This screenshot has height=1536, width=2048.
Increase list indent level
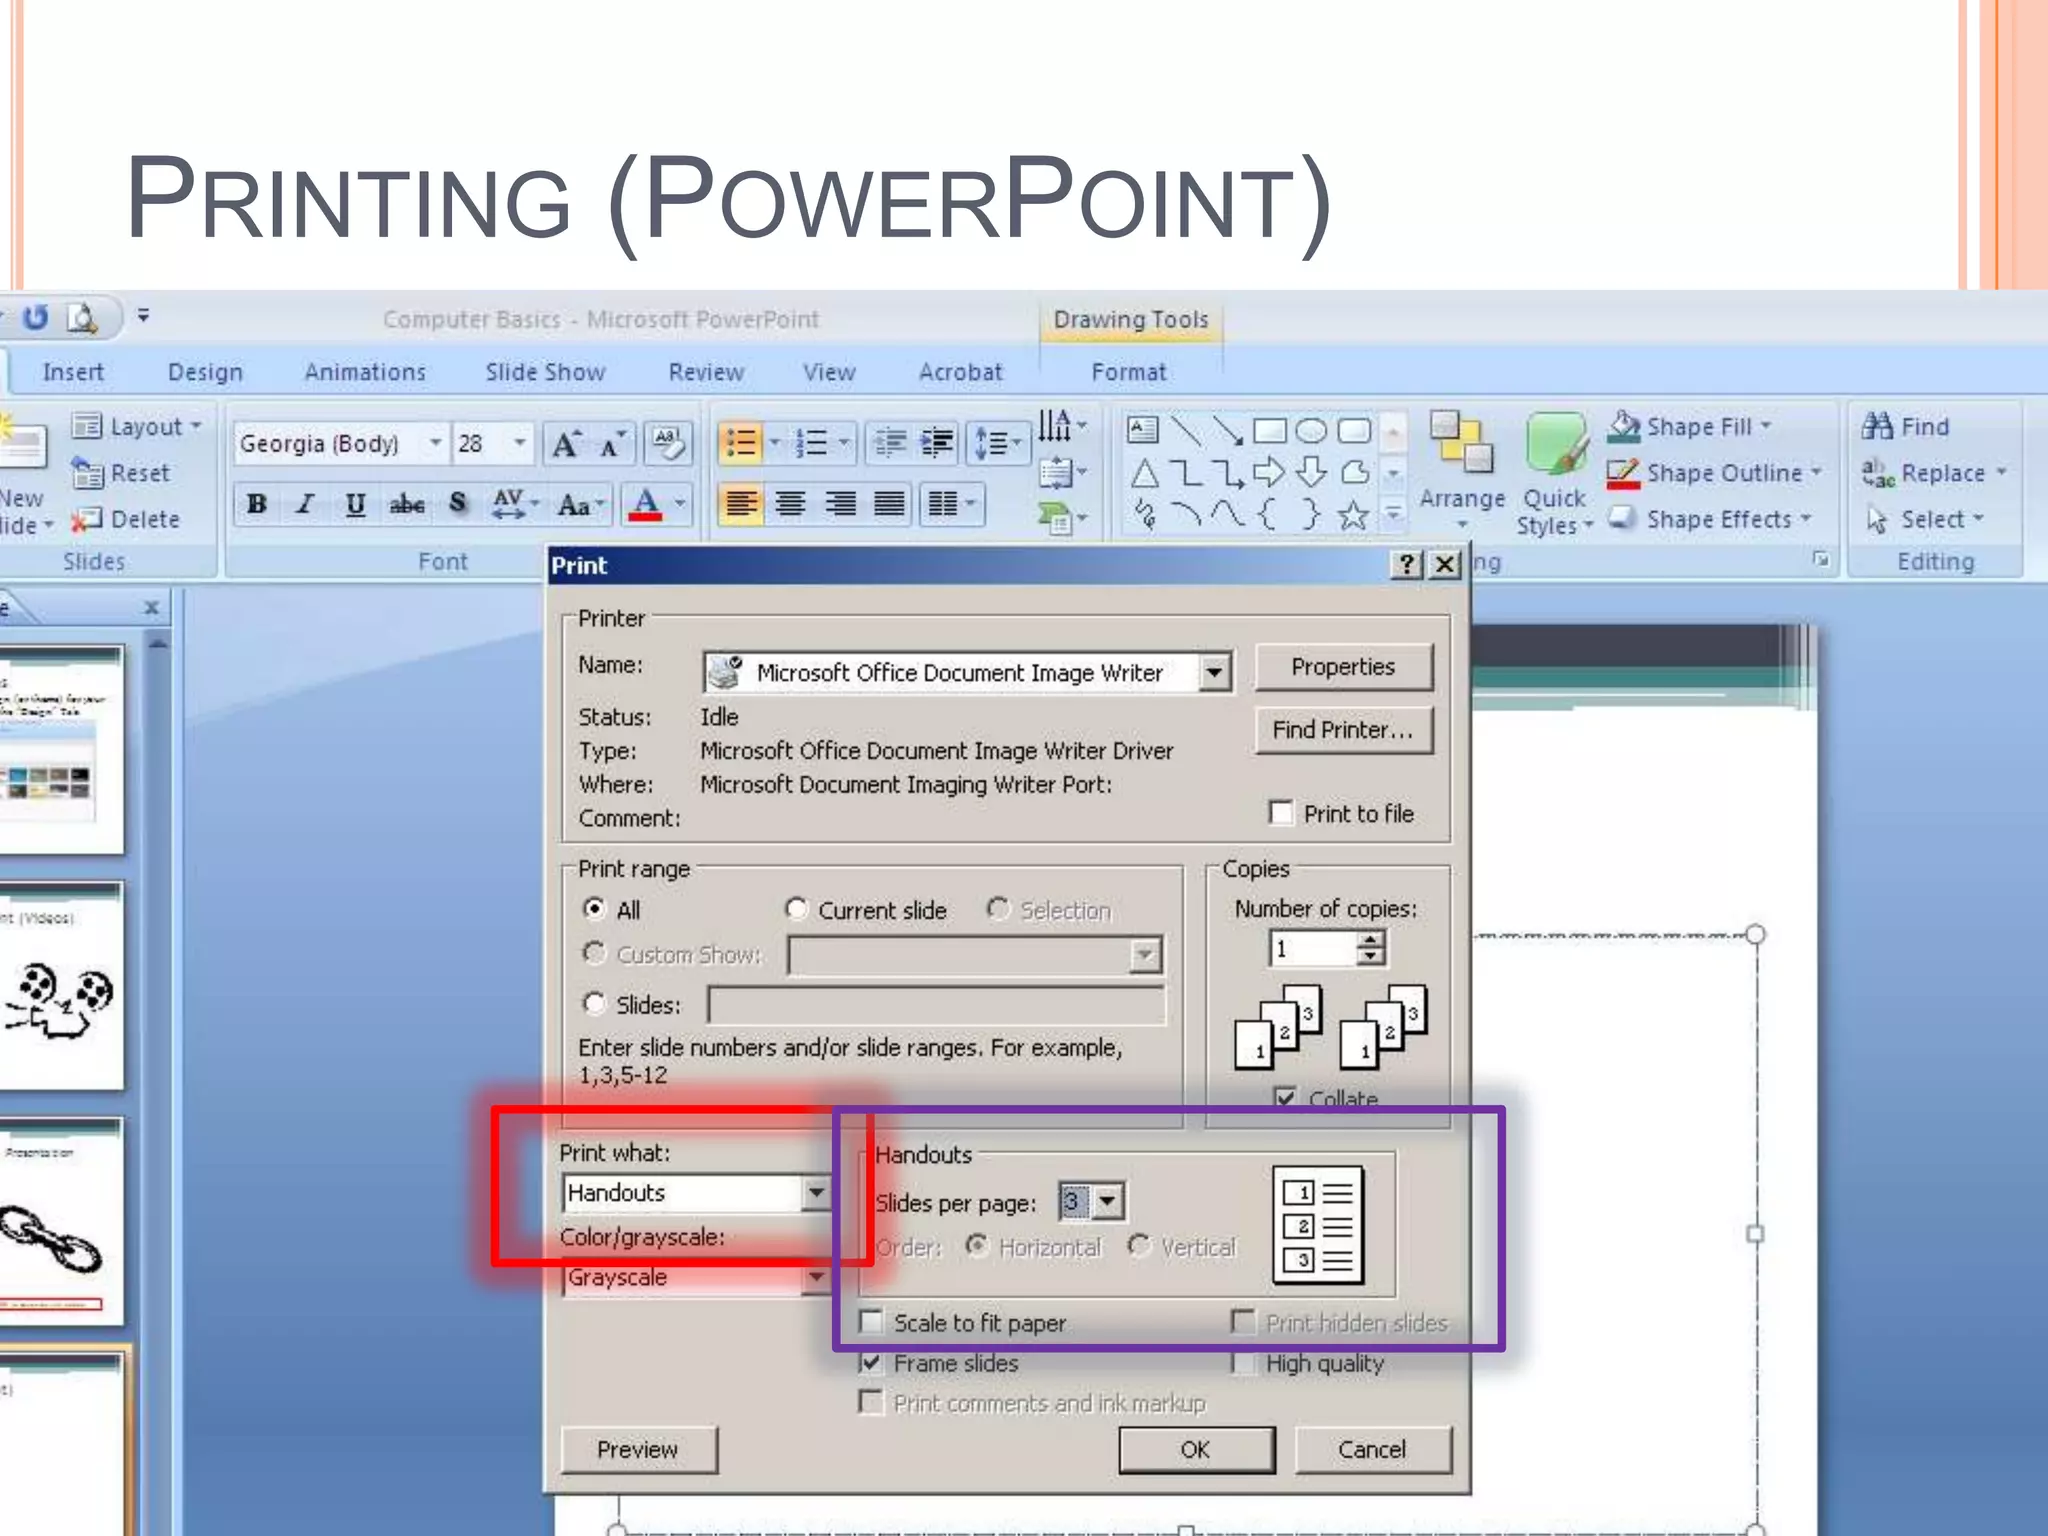coord(938,443)
